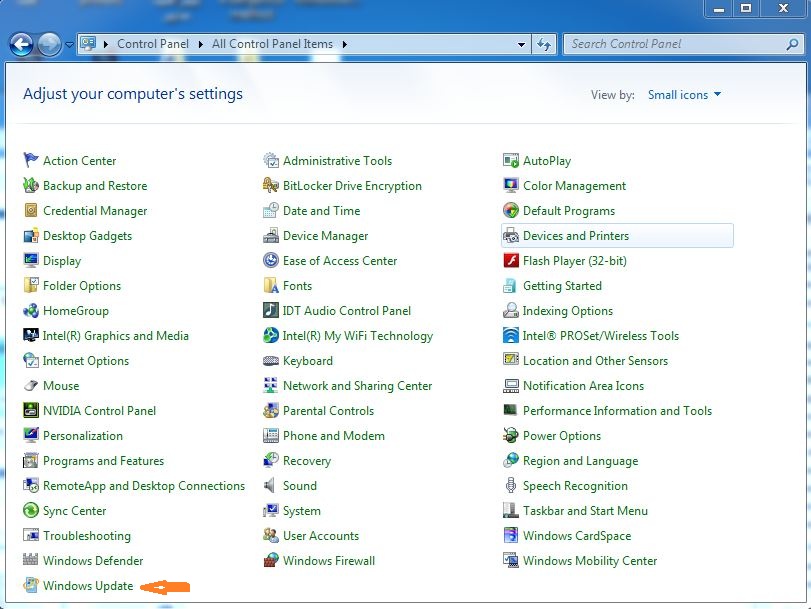Open Network and Sharing Center link
Image resolution: width=811 pixels, height=609 pixels.
(357, 385)
